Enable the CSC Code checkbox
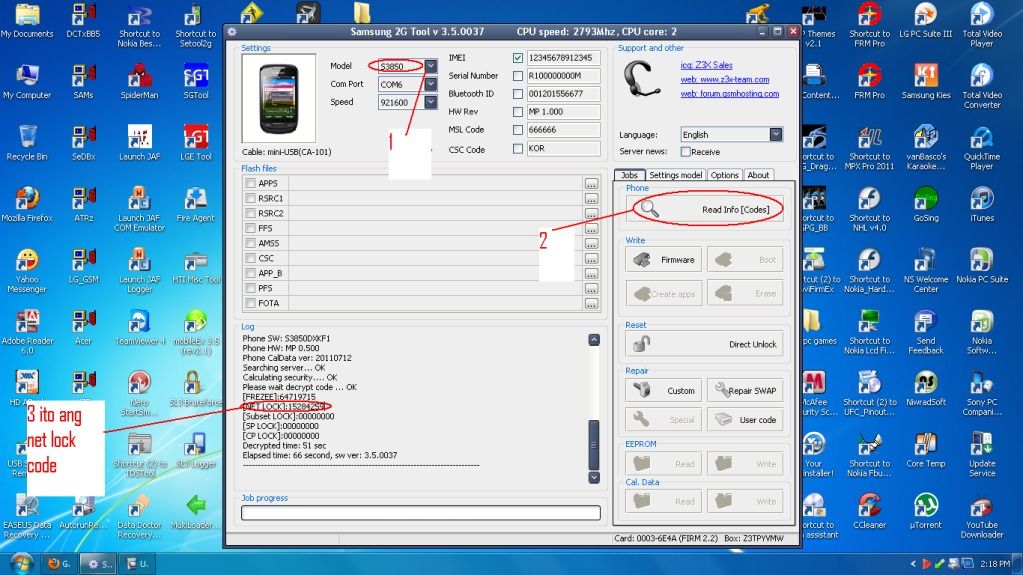 click(x=517, y=148)
